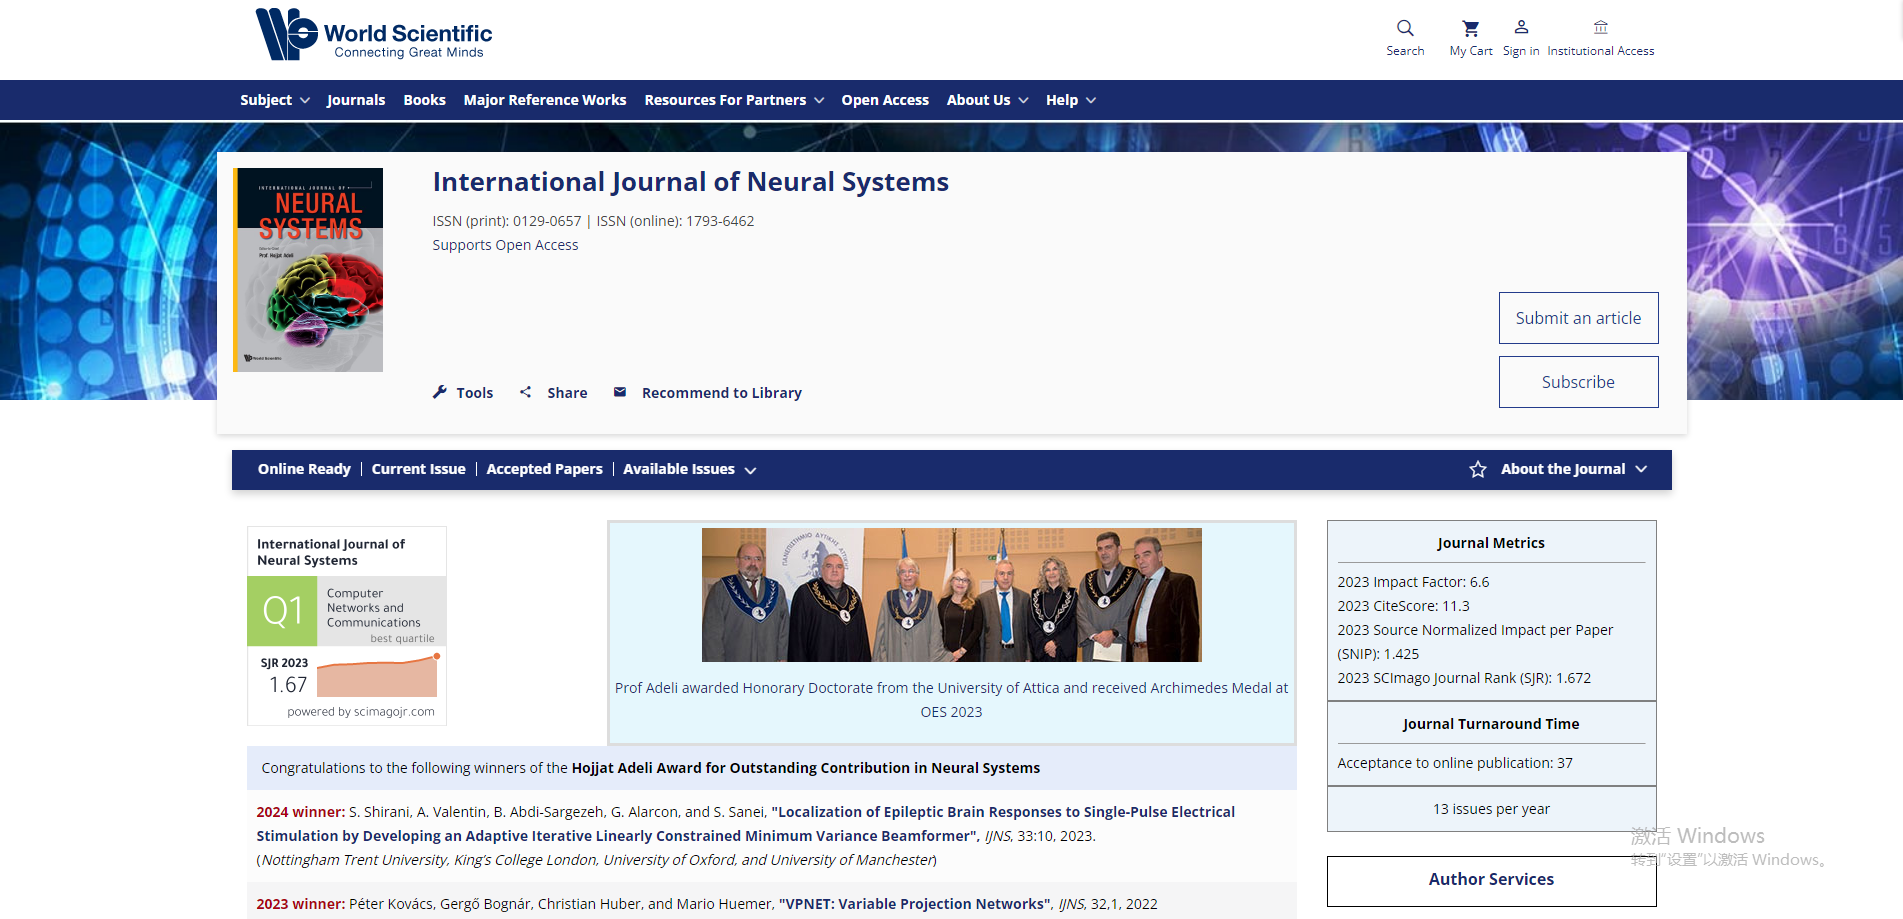
Task: Click the Prof Adeli award ceremony photo
Action: click(951, 595)
